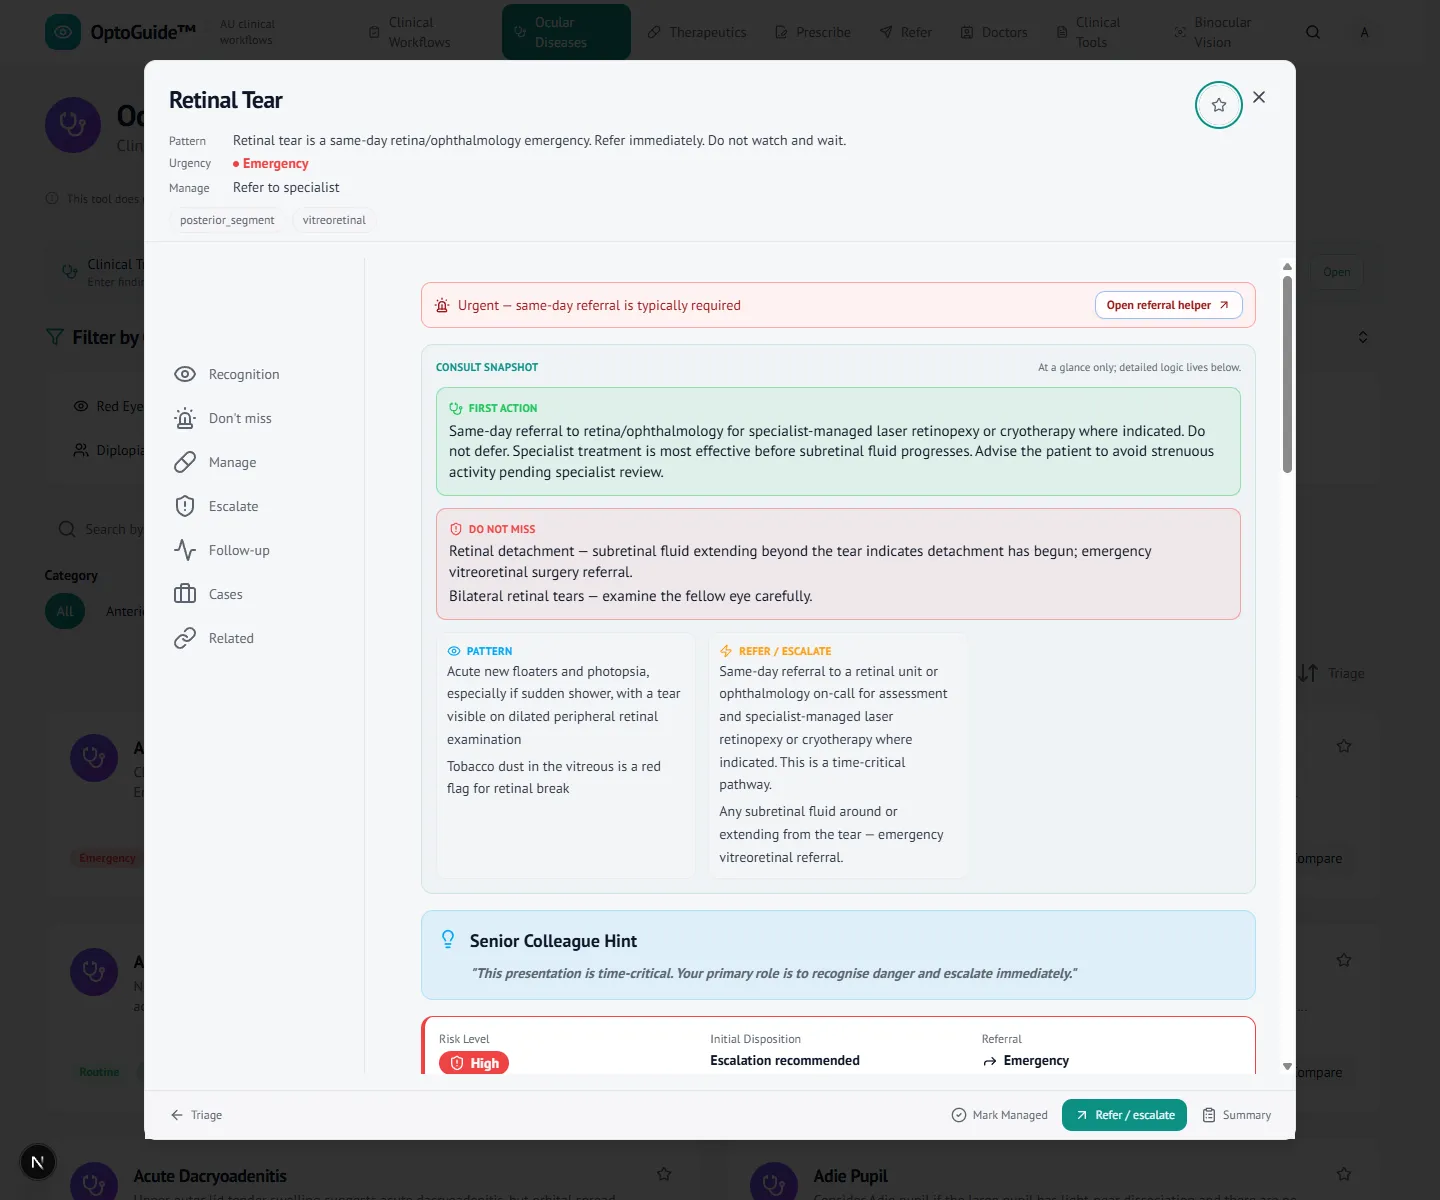This screenshot has width=1440, height=1200.
Task: Click the vitreoretinal tag chip
Action: click(x=334, y=220)
